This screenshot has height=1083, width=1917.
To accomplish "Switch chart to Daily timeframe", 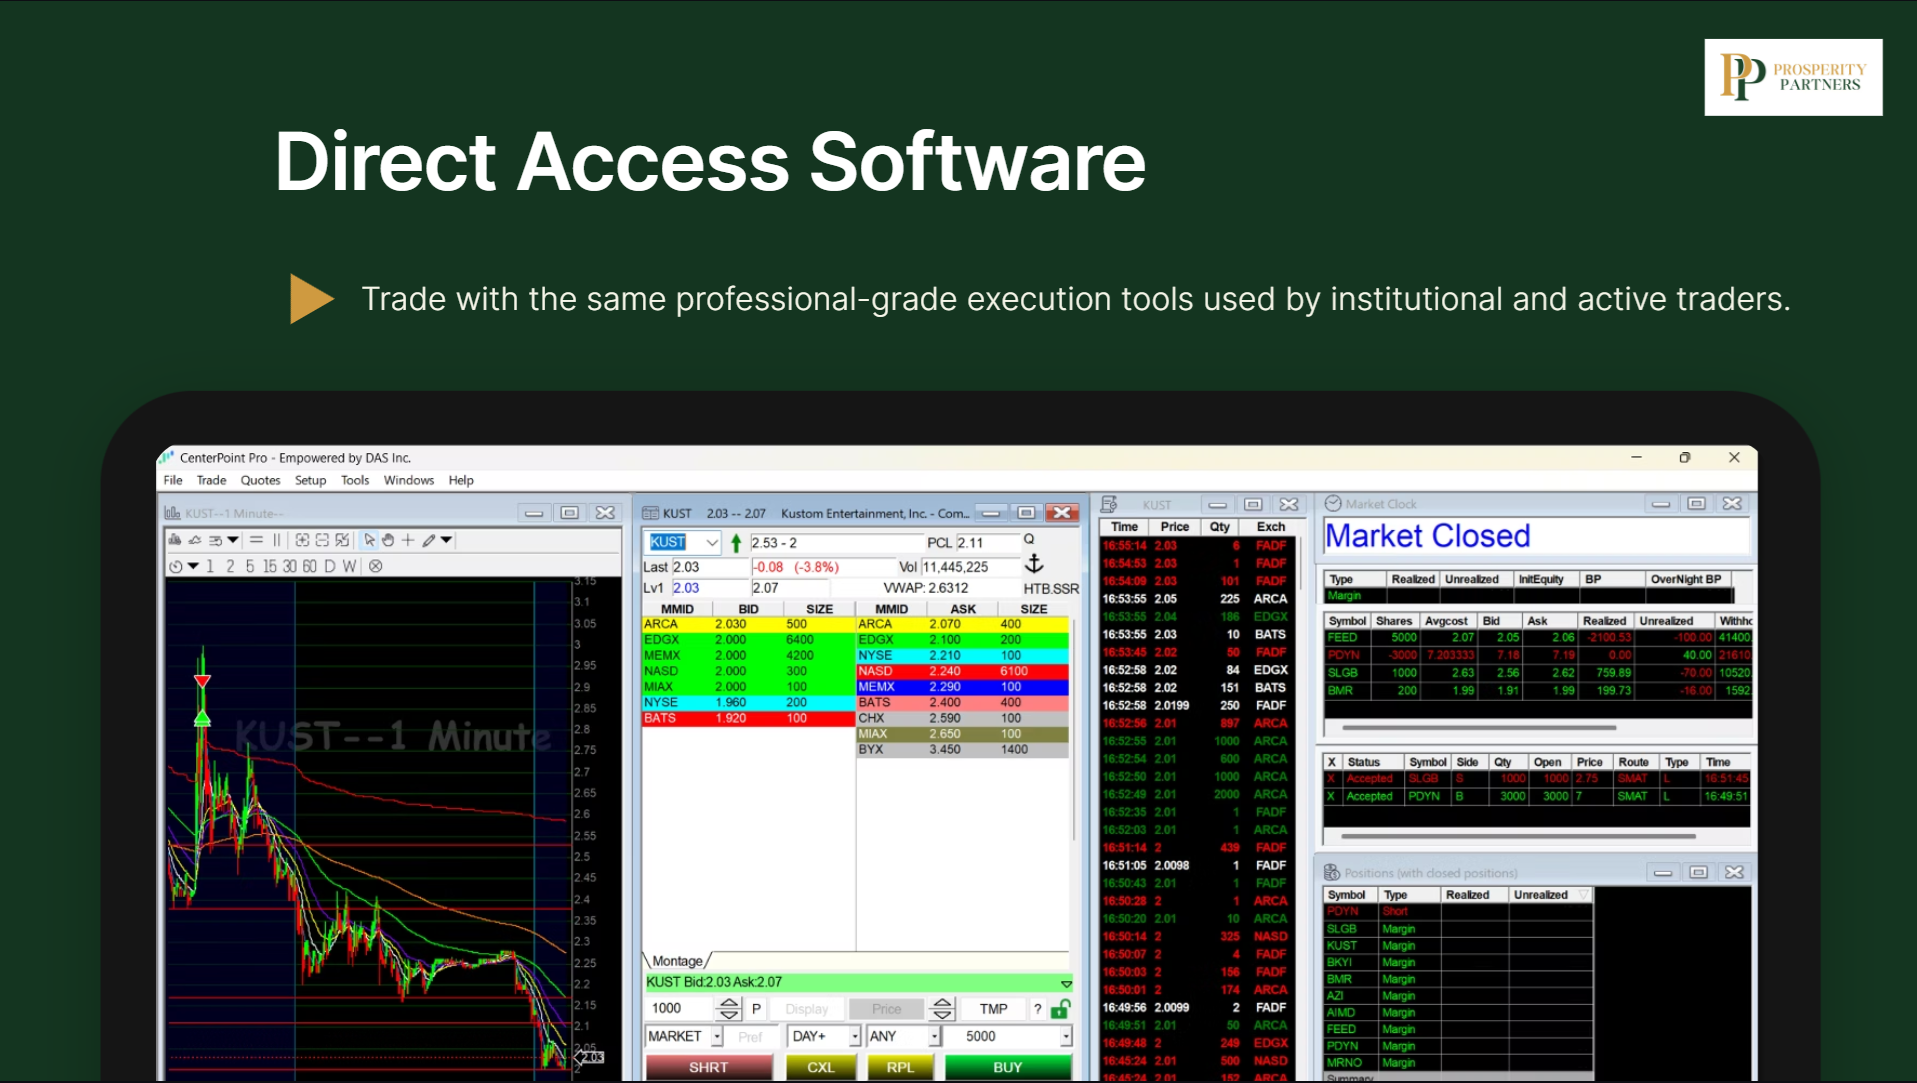I will click(x=329, y=566).
